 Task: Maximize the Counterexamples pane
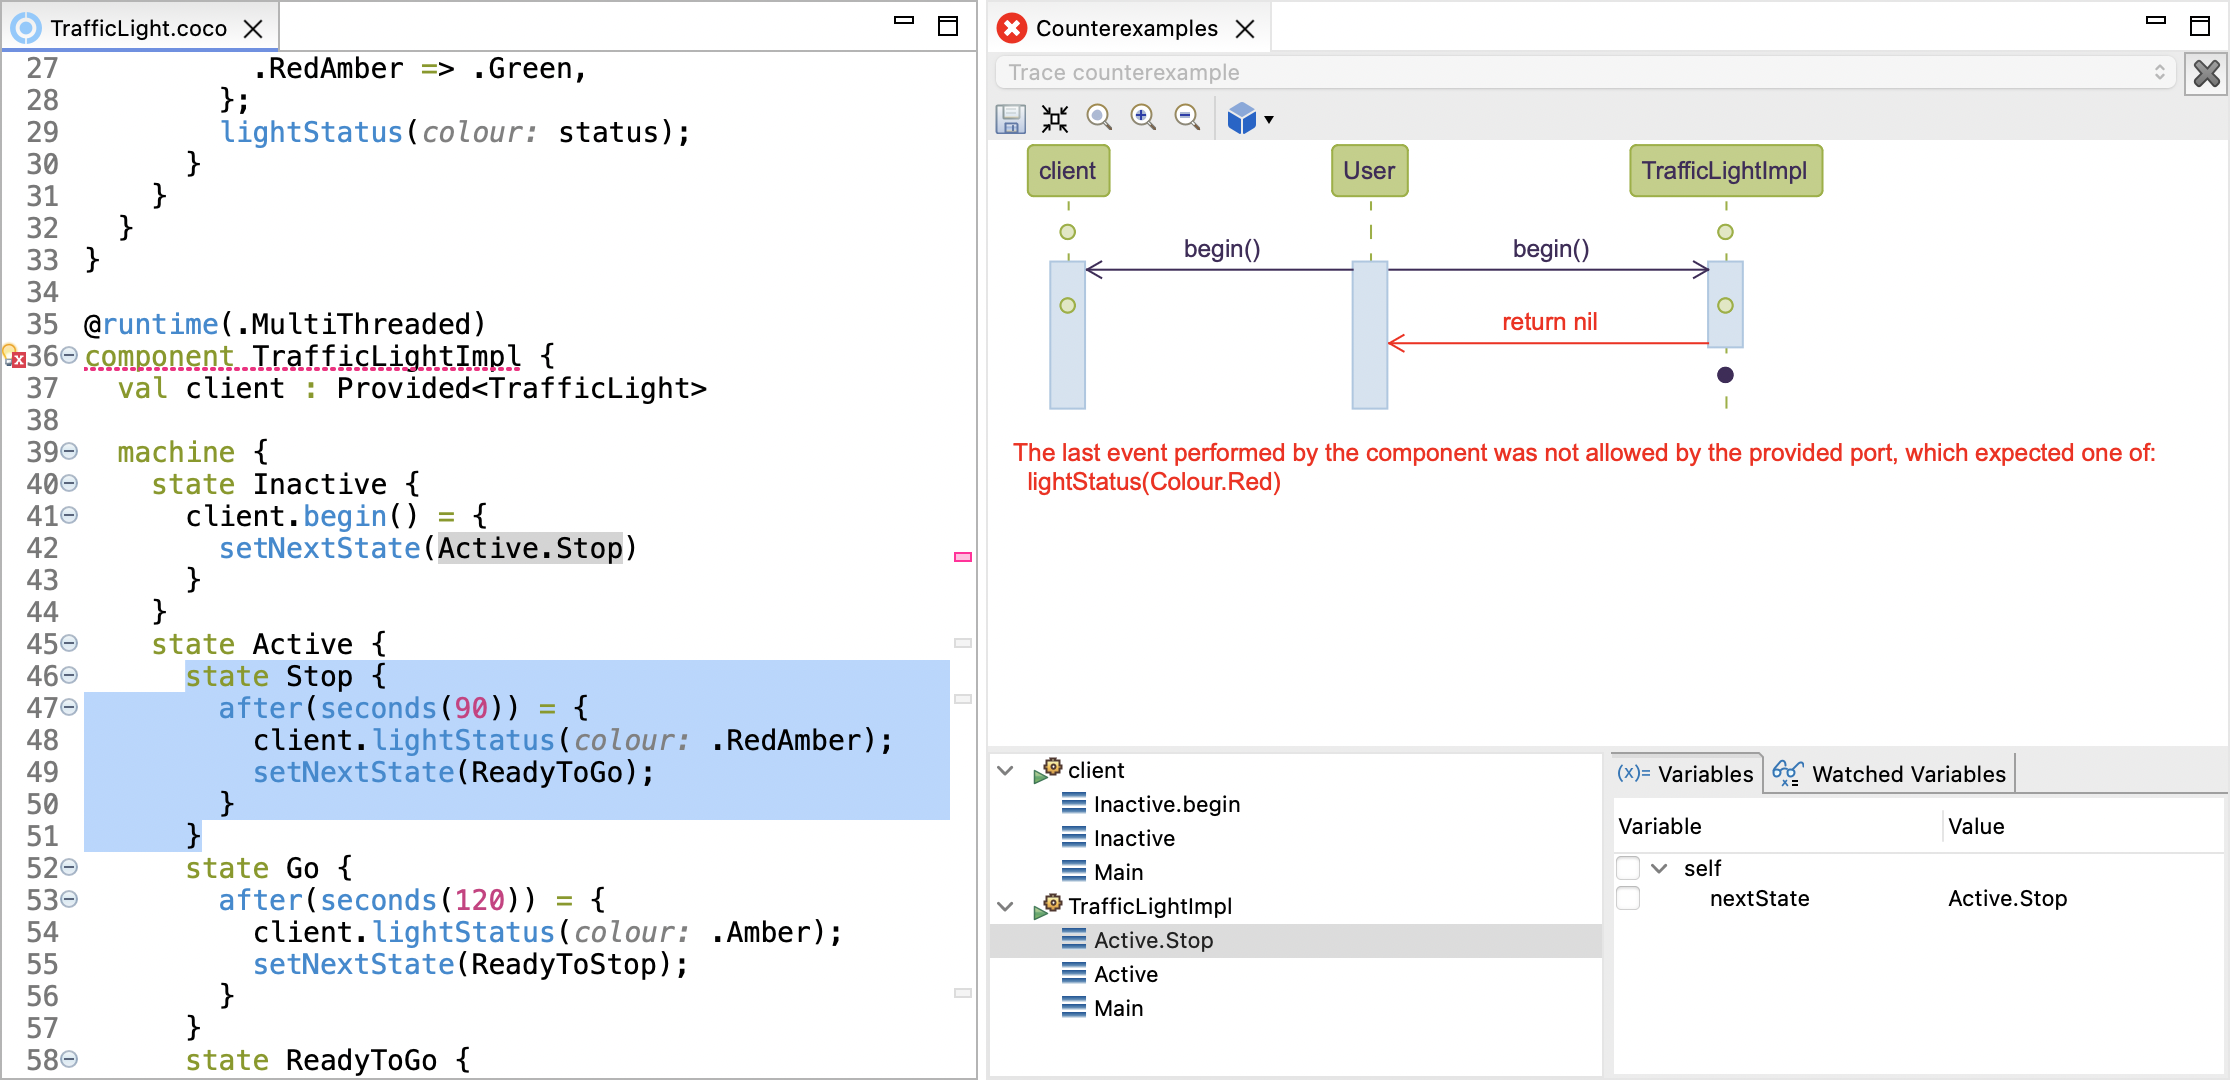[x=2200, y=26]
